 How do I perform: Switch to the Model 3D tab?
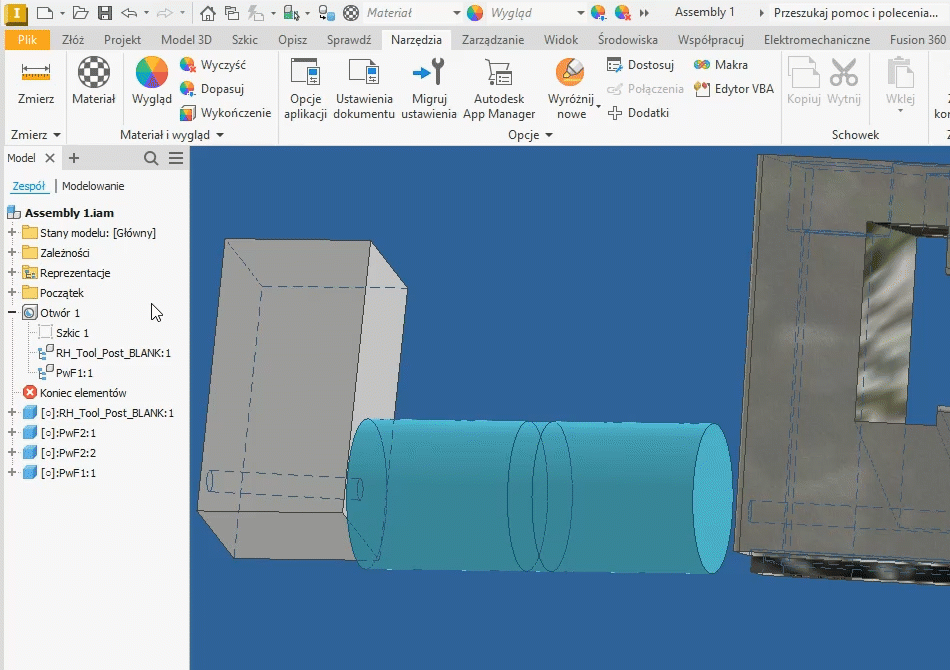pos(187,40)
